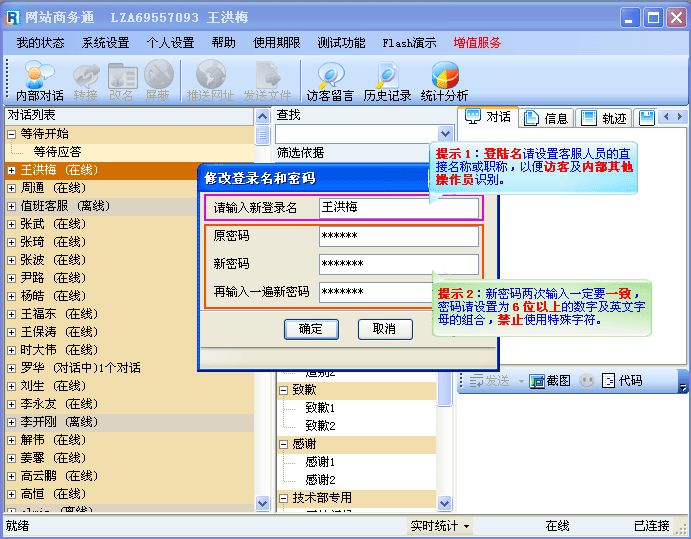Switch to the 信息 tab
This screenshot has width=691, height=539.
pyautogui.click(x=546, y=118)
